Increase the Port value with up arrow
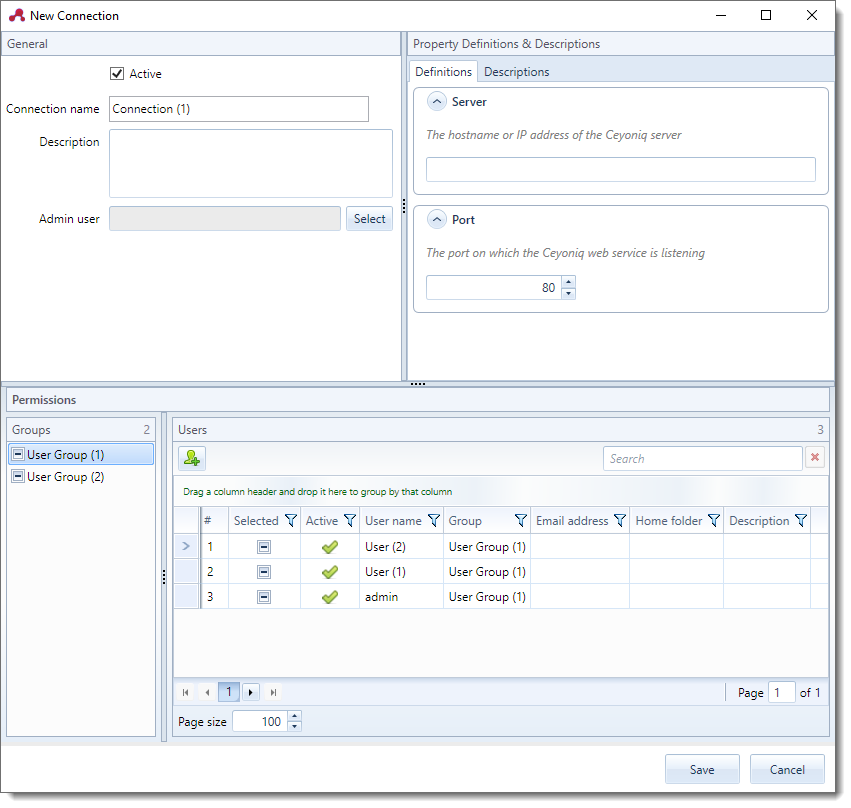Screen dimensions: 851x808 click(568, 282)
